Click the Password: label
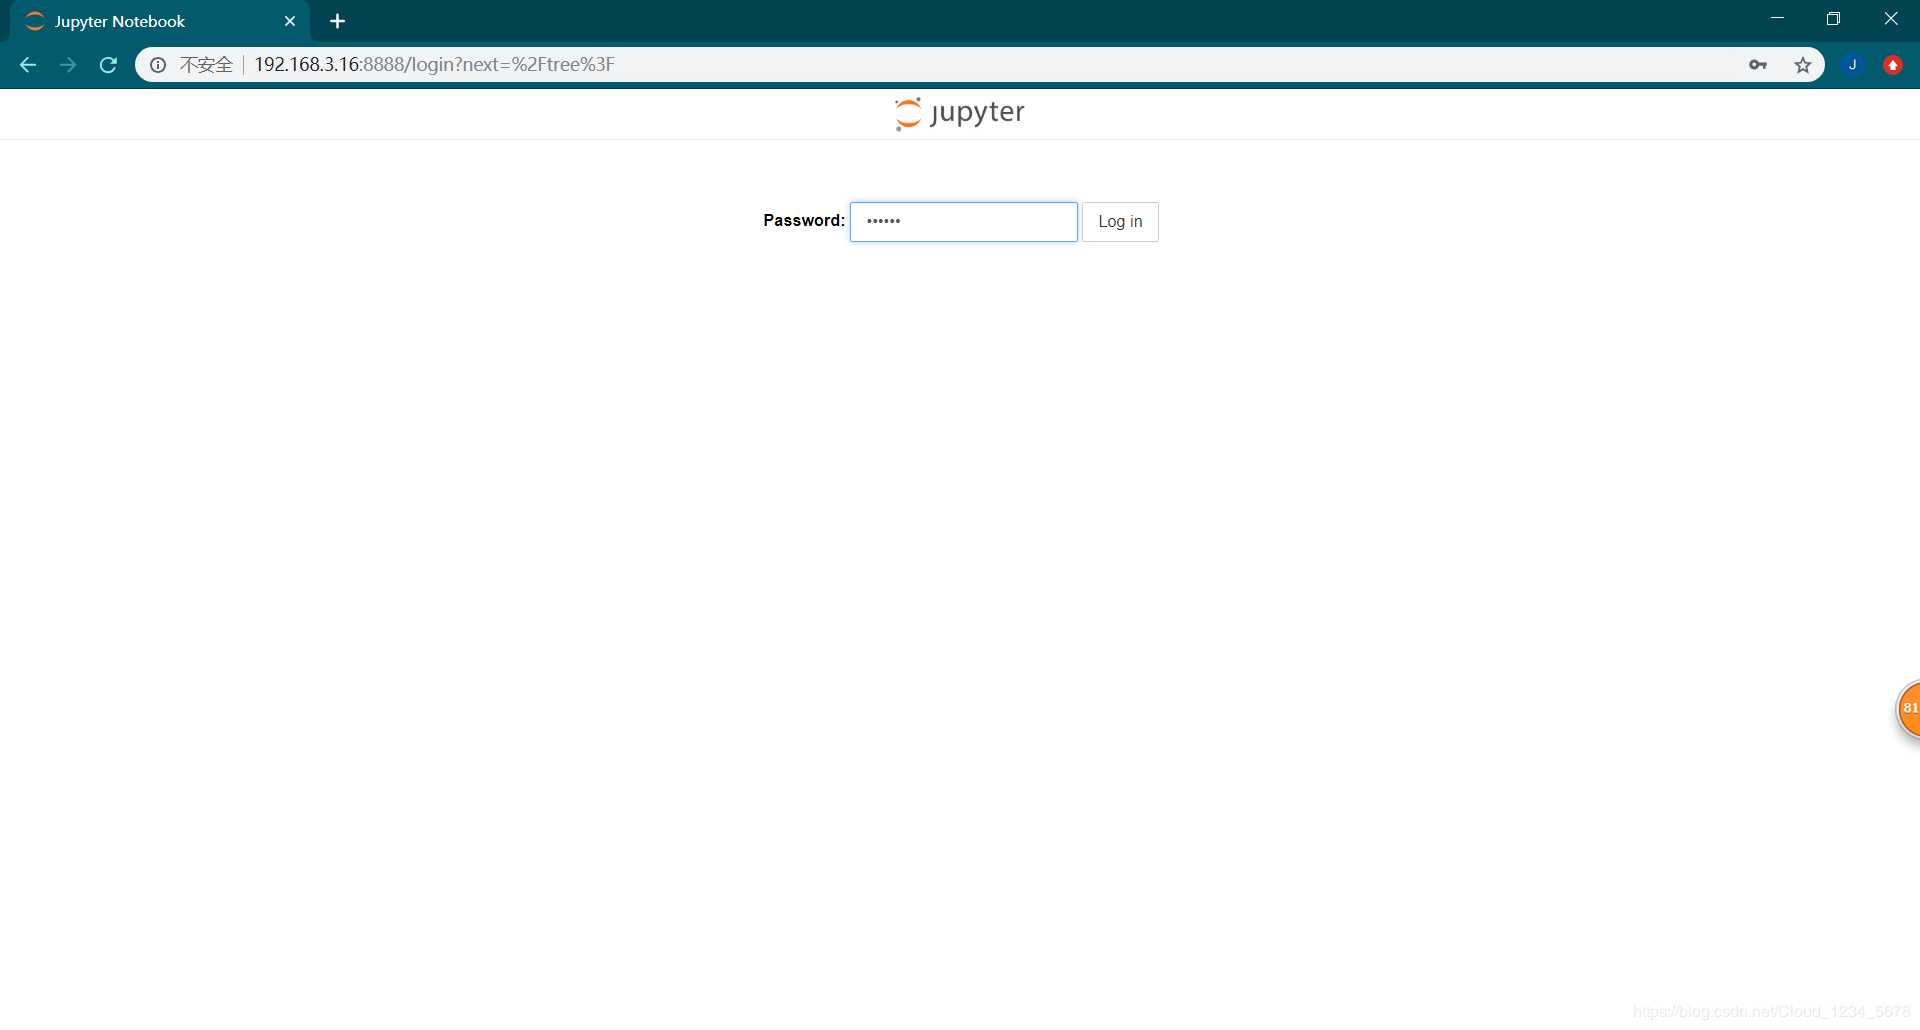The height and width of the screenshot is (1030, 1920). click(804, 220)
